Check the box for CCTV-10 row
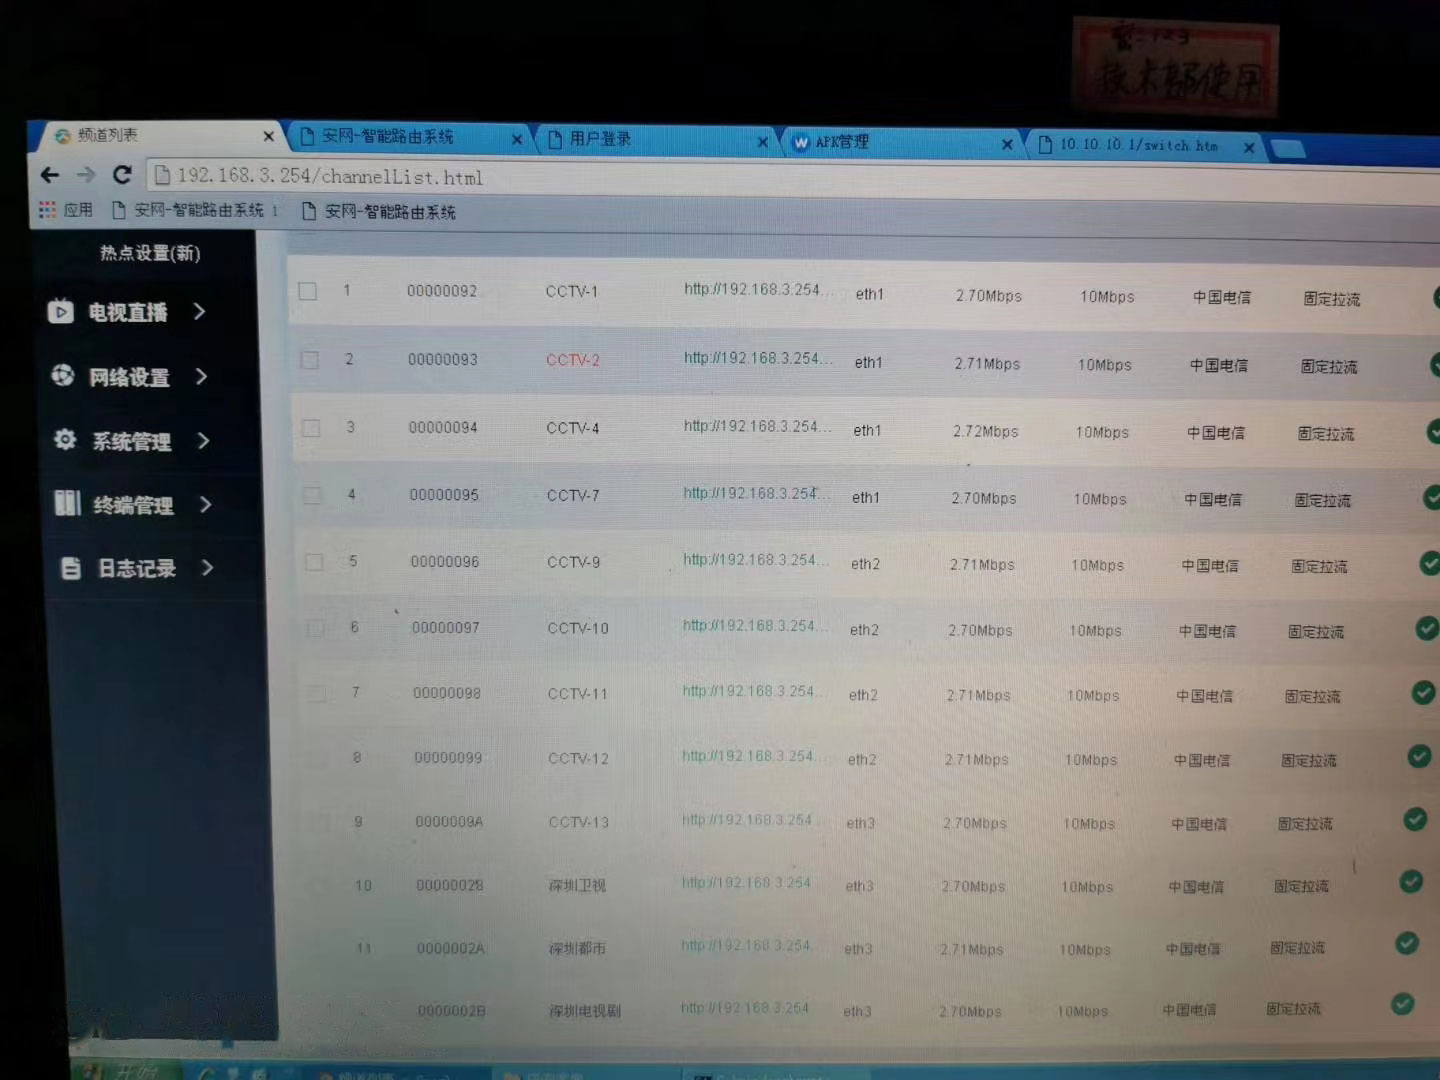This screenshot has width=1440, height=1080. click(x=315, y=628)
